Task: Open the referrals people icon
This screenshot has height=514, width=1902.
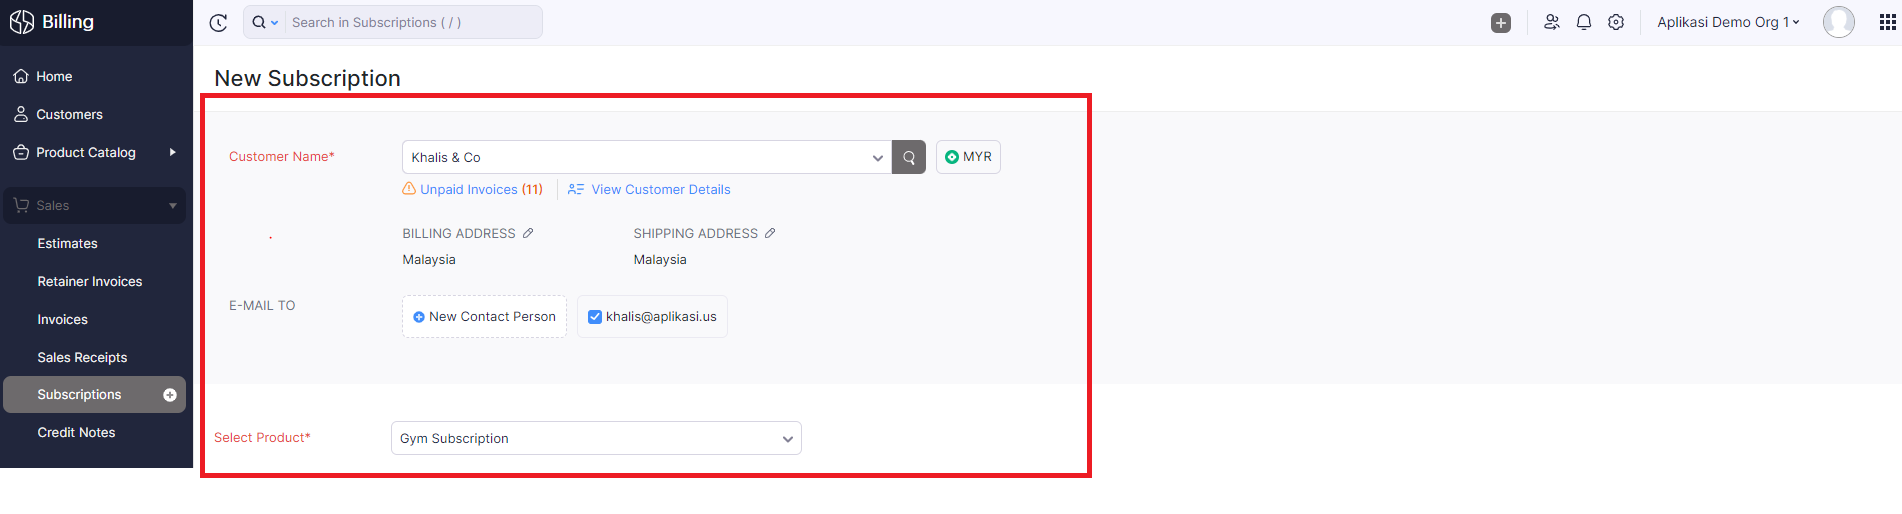Action: pyautogui.click(x=1552, y=22)
